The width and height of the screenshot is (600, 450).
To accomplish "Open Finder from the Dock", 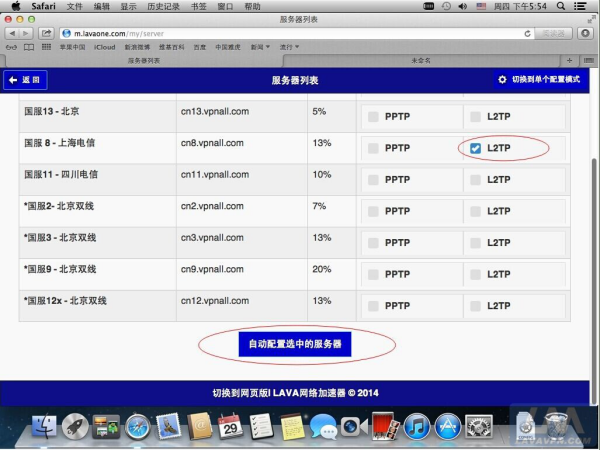I will pyautogui.click(x=44, y=426).
